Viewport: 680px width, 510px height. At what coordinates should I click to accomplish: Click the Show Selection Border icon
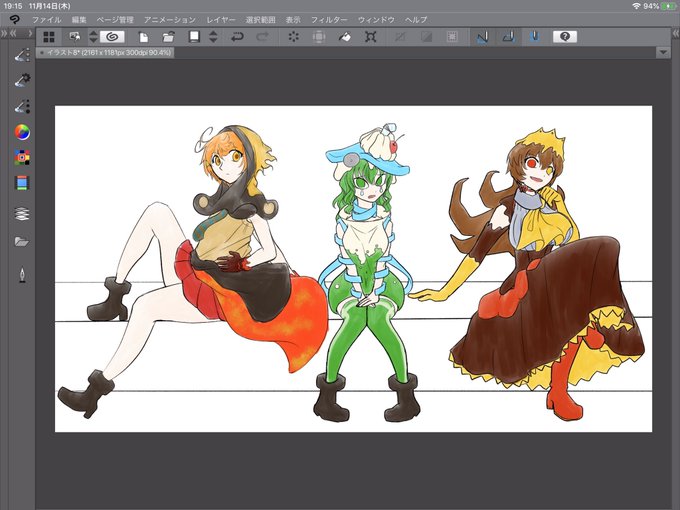coord(452,37)
